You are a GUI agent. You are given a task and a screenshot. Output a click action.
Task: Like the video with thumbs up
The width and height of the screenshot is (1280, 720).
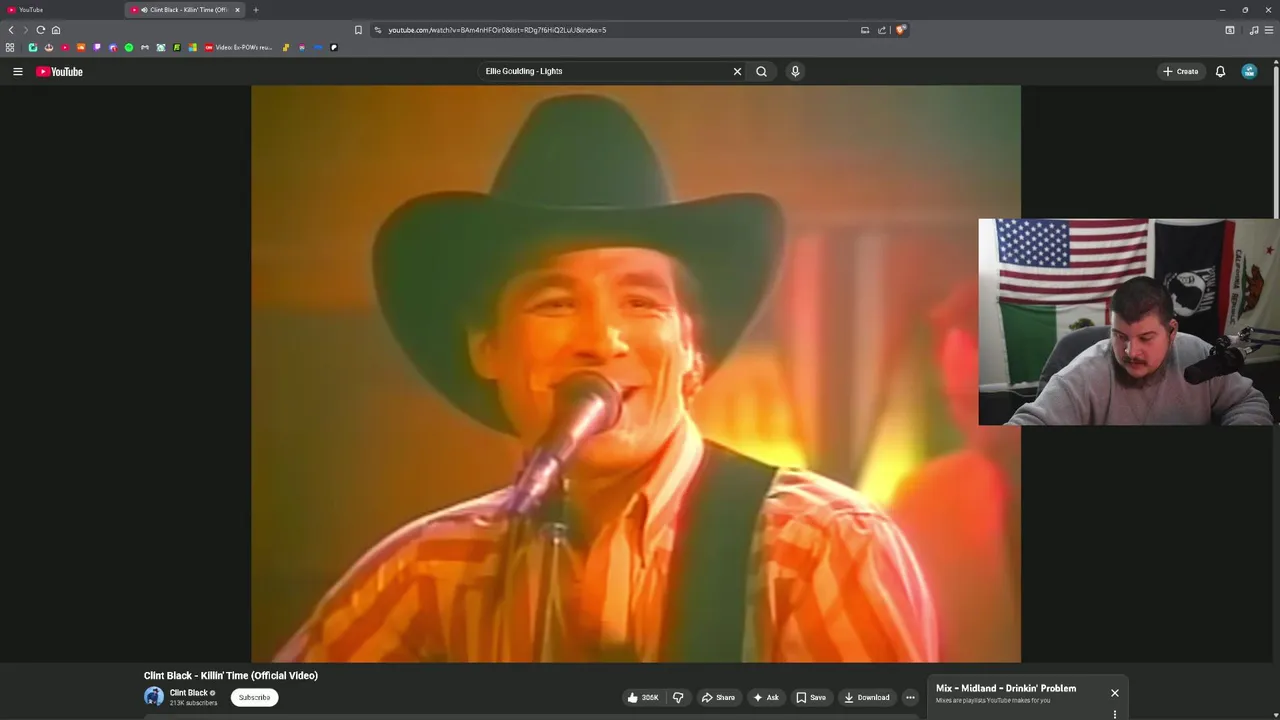pyautogui.click(x=643, y=697)
